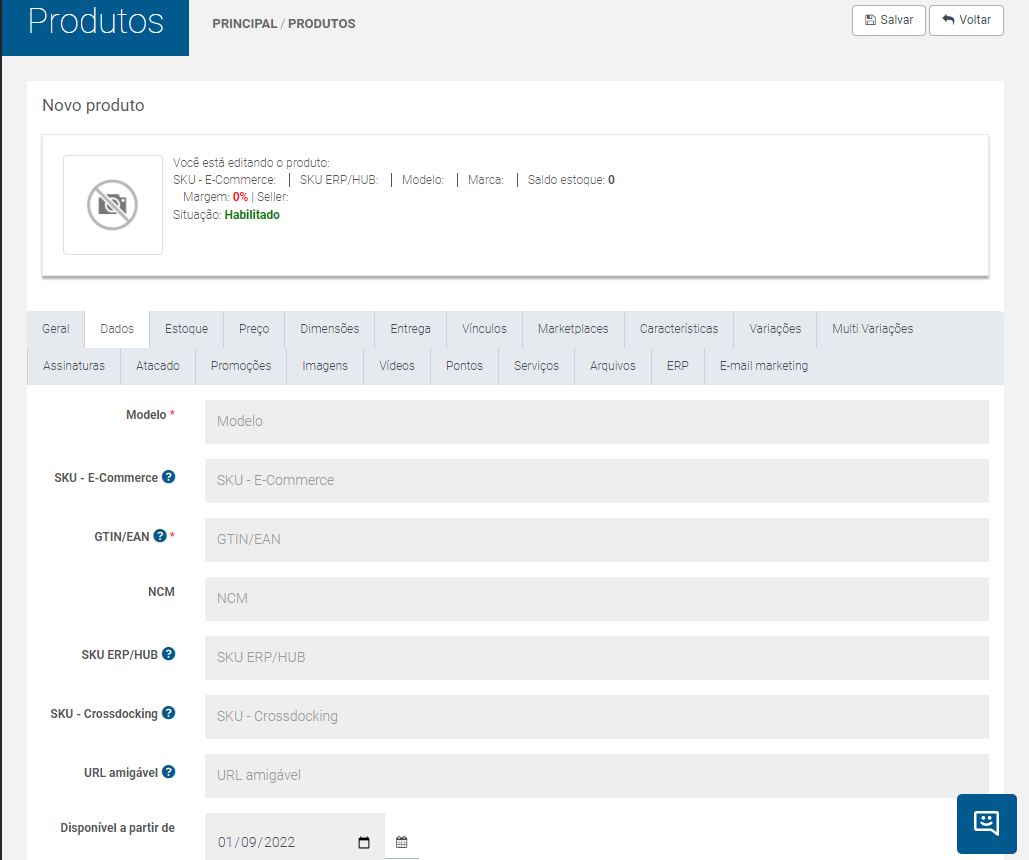
Task: Open the Estoque tab
Action: (186, 329)
